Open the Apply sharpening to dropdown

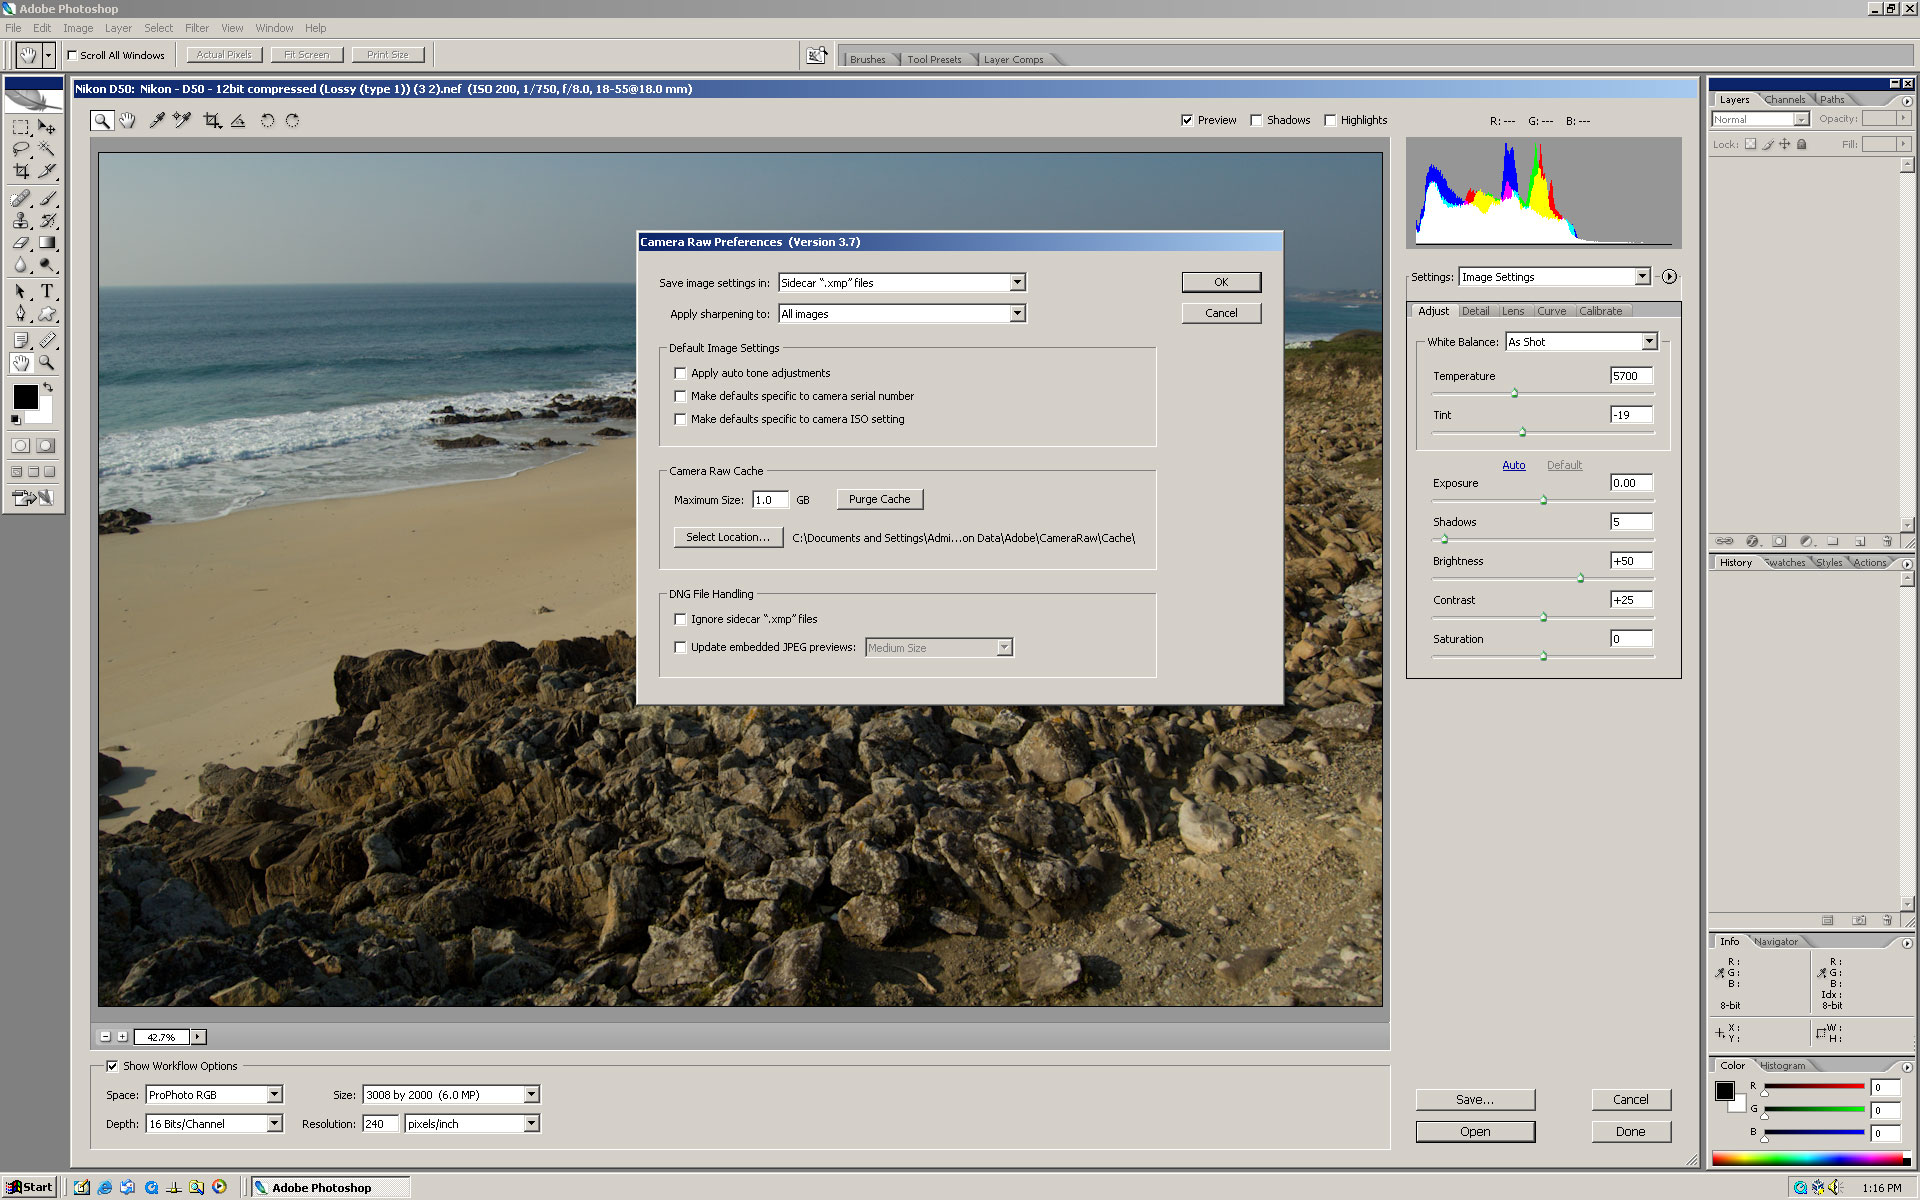coord(1017,313)
